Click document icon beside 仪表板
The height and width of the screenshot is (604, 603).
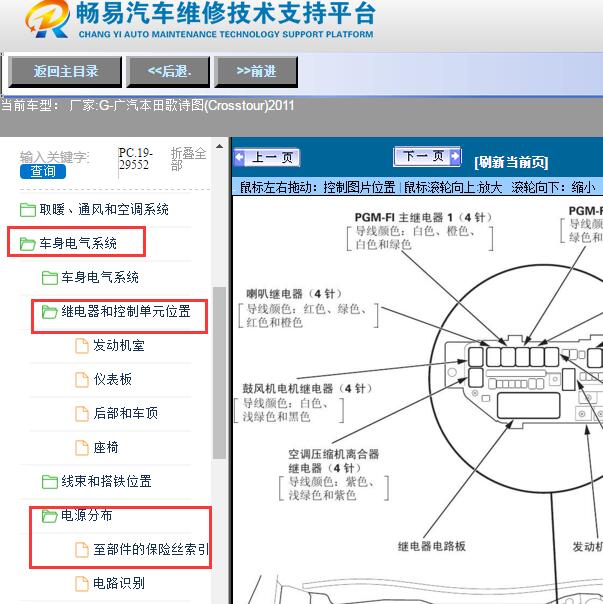pyautogui.click(x=82, y=379)
